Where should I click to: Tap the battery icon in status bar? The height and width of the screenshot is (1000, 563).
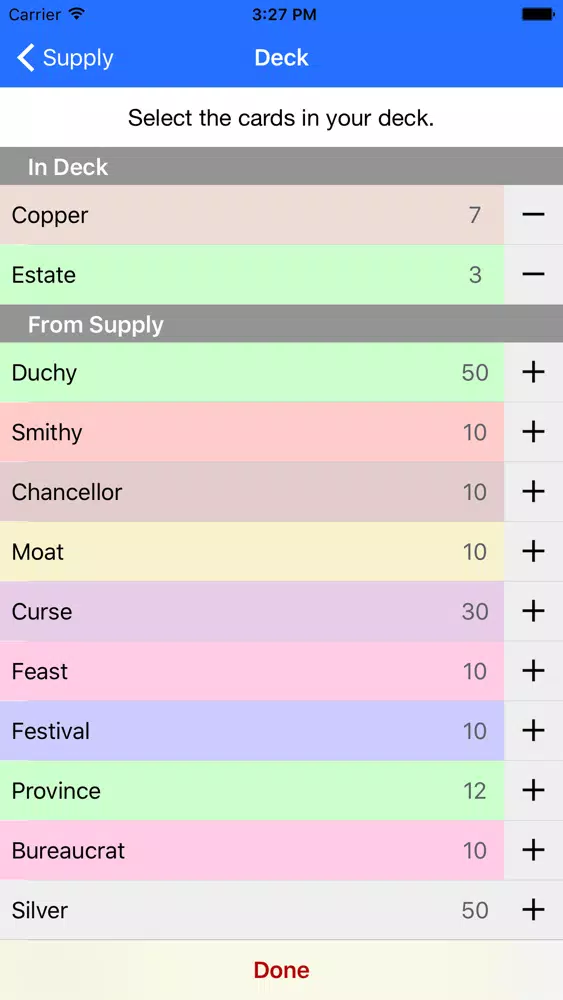tap(537, 14)
